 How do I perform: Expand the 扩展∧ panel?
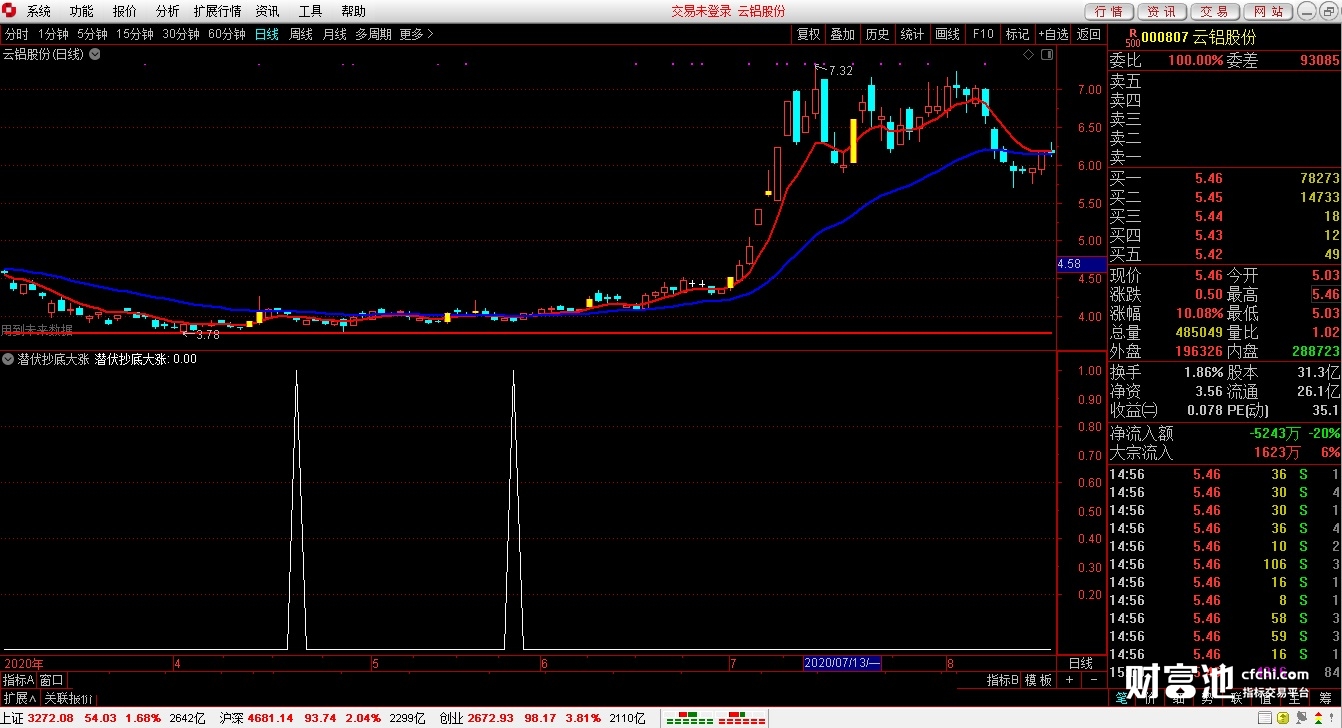(19, 698)
